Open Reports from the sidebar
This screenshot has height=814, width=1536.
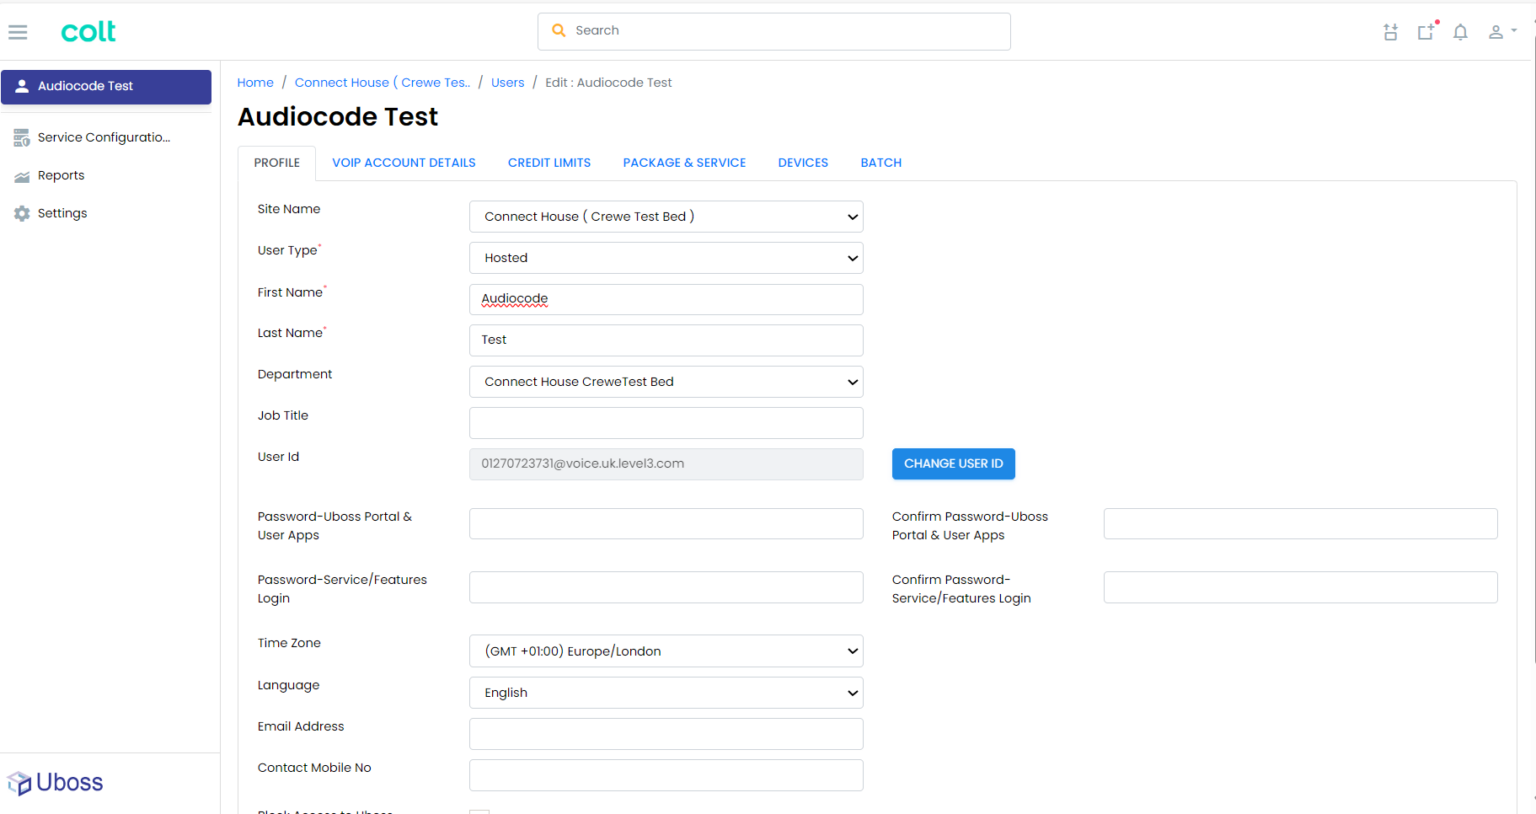[61, 176]
